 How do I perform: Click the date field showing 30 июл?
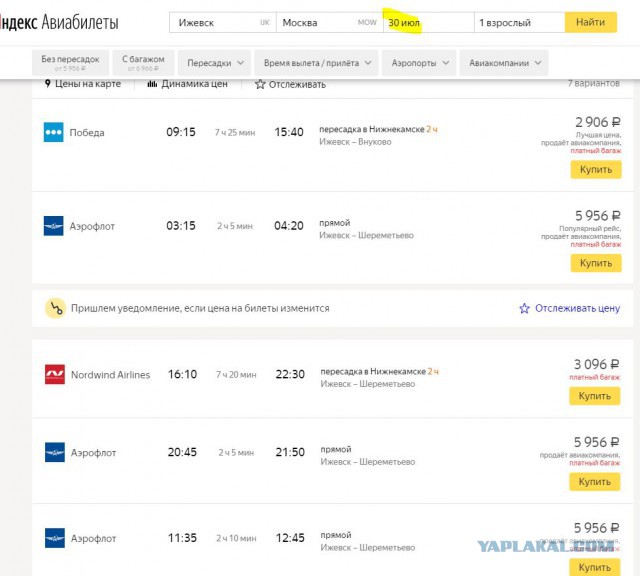[429, 22]
